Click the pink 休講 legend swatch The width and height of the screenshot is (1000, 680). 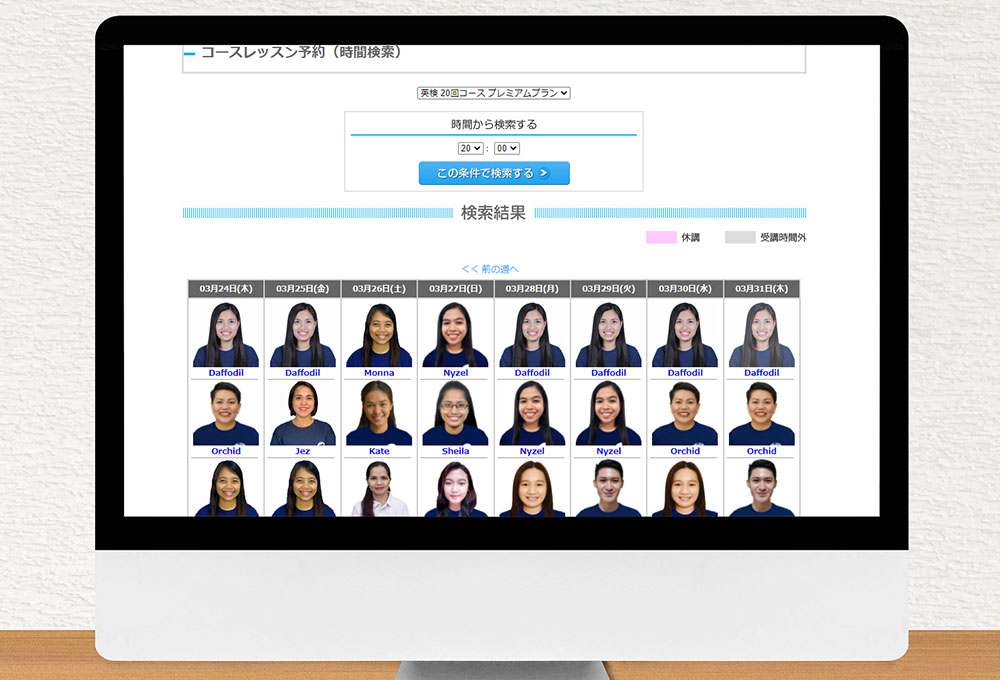coord(661,237)
